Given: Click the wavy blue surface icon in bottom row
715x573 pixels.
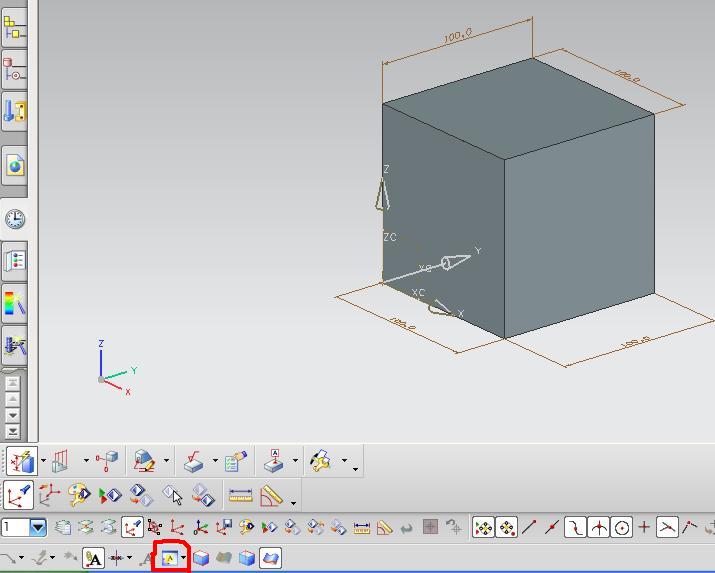Looking at the screenshot, I should pyautogui.click(x=270, y=558).
